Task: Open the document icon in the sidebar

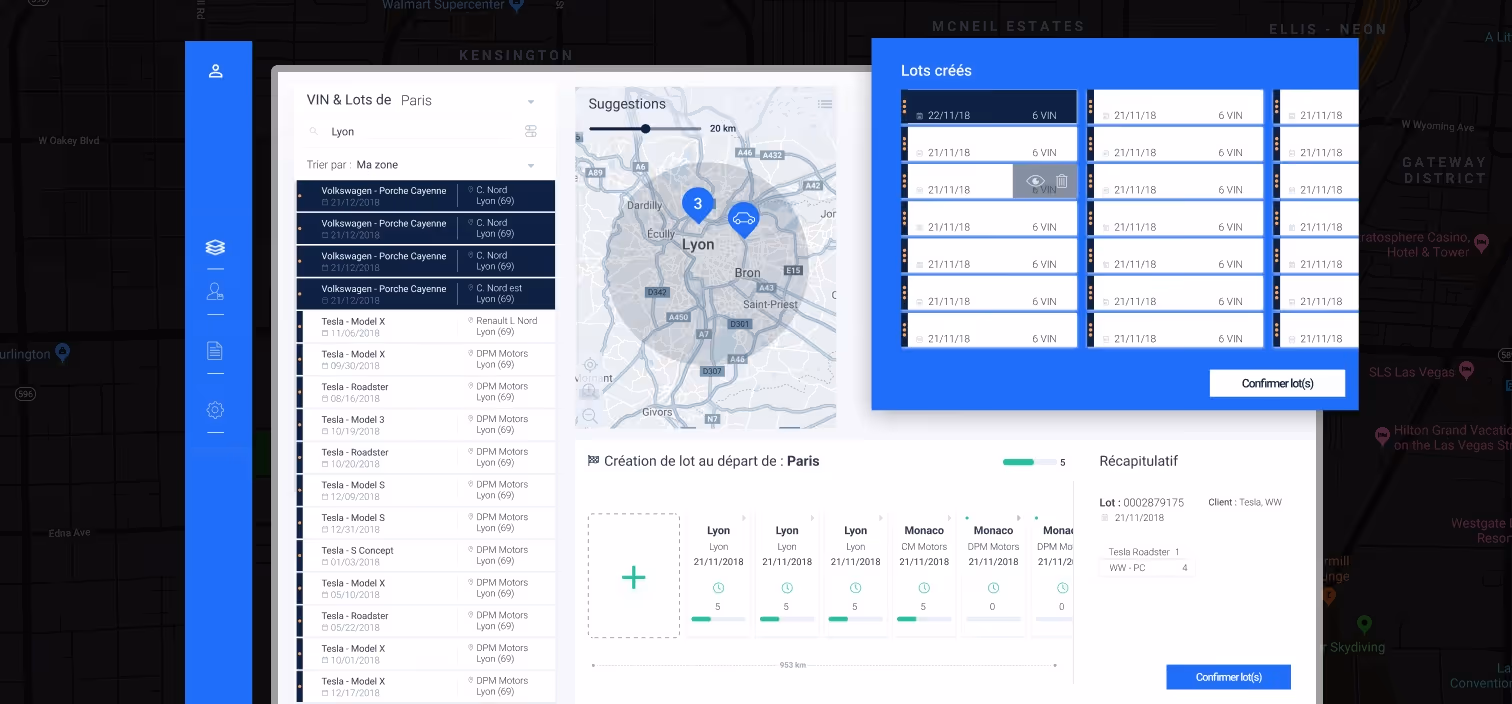Action: pos(215,351)
